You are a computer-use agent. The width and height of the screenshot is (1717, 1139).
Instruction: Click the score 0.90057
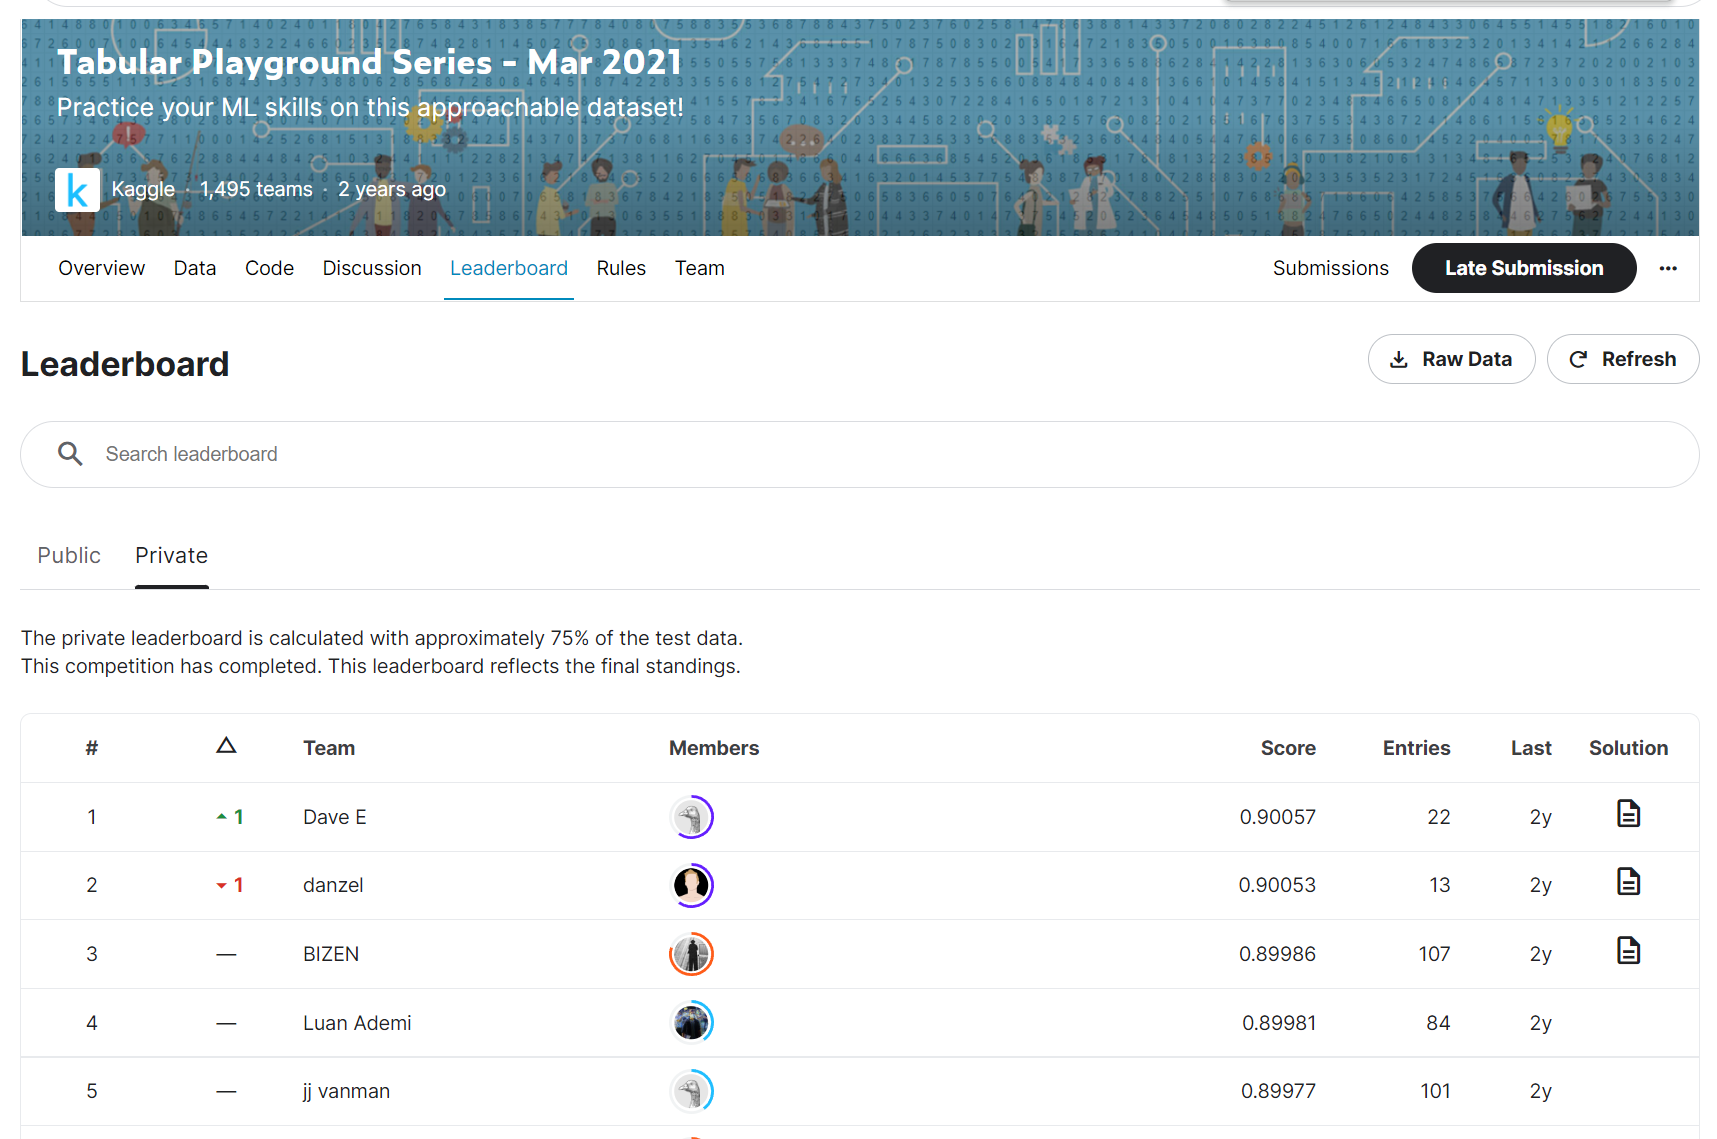tap(1277, 817)
